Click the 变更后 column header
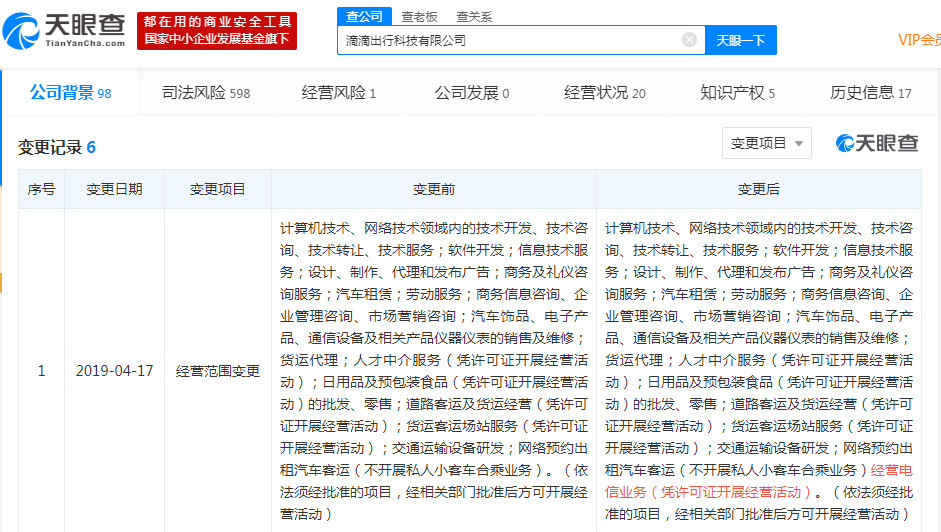Image resolution: width=941 pixels, height=532 pixels. [759, 189]
